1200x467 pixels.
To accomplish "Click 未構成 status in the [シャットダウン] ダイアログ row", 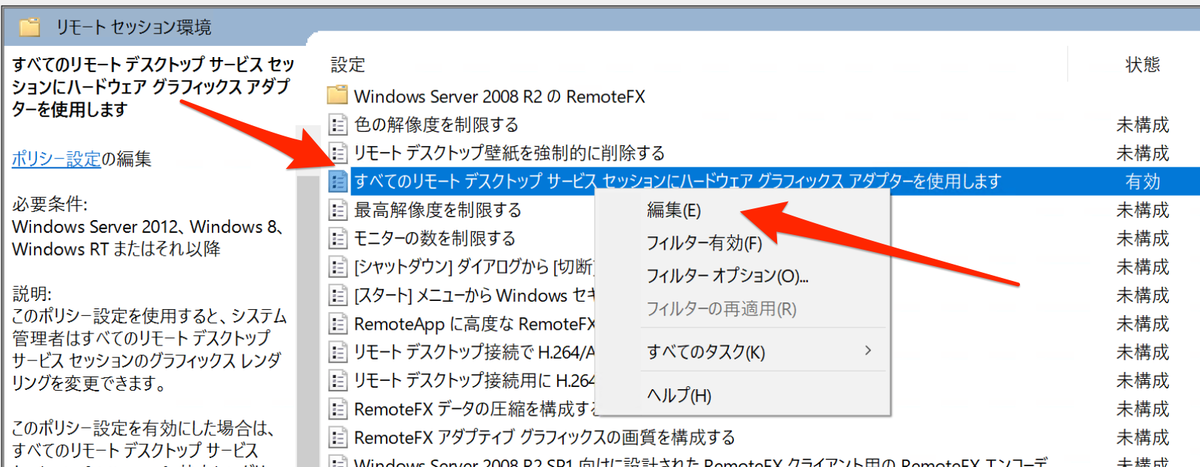I will [x=1143, y=267].
